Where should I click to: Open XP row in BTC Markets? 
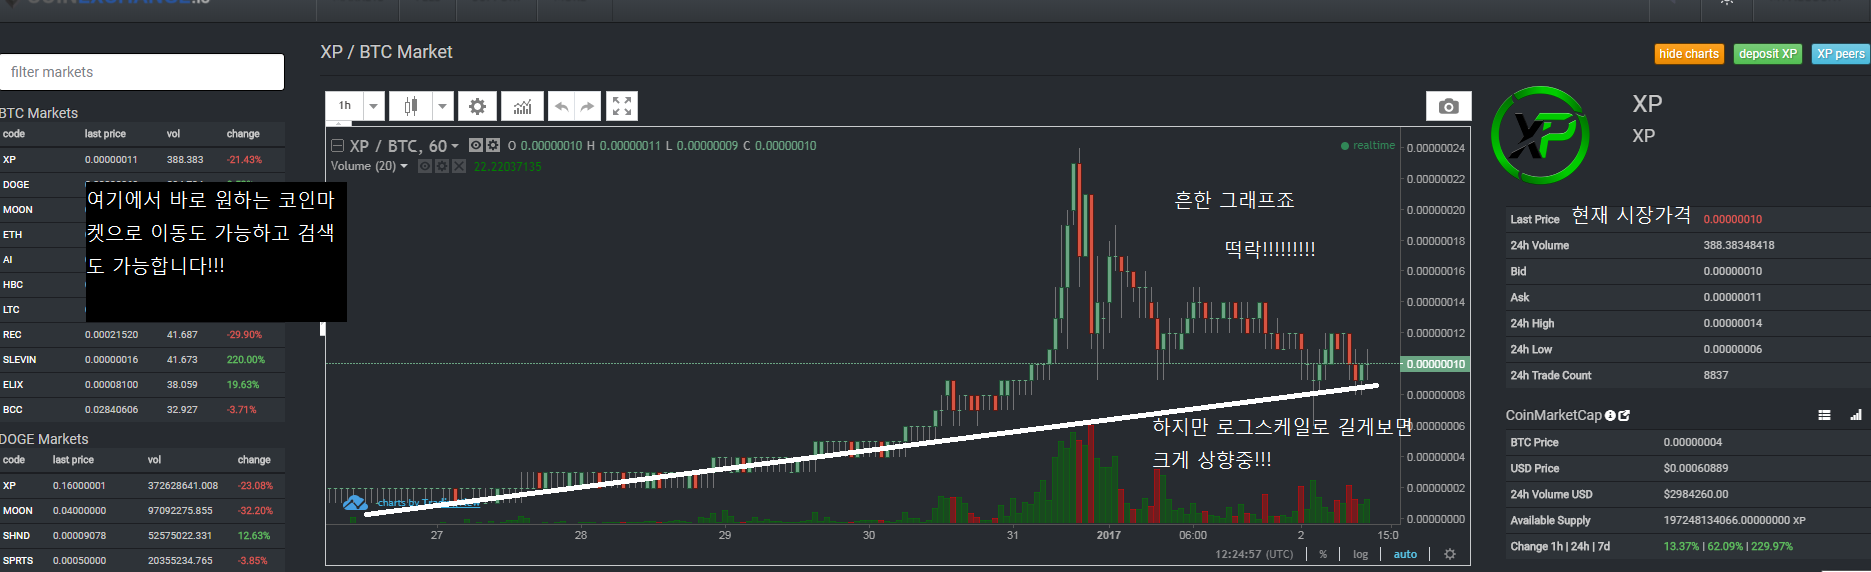[x=142, y=160]
